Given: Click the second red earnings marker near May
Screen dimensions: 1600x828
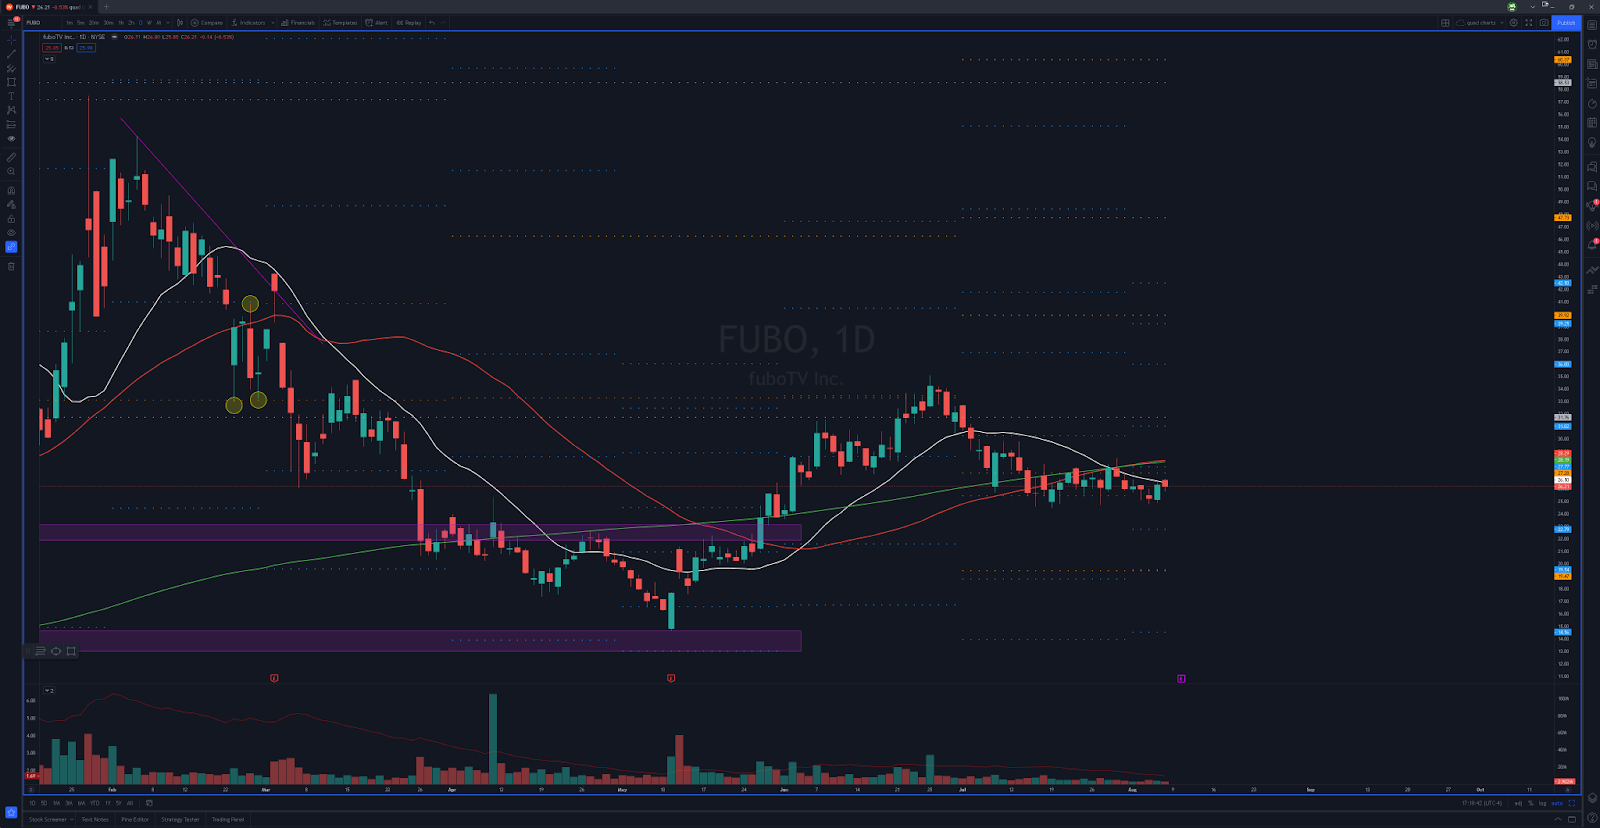Looking at the screenshot, I should [x=671, y=678].
